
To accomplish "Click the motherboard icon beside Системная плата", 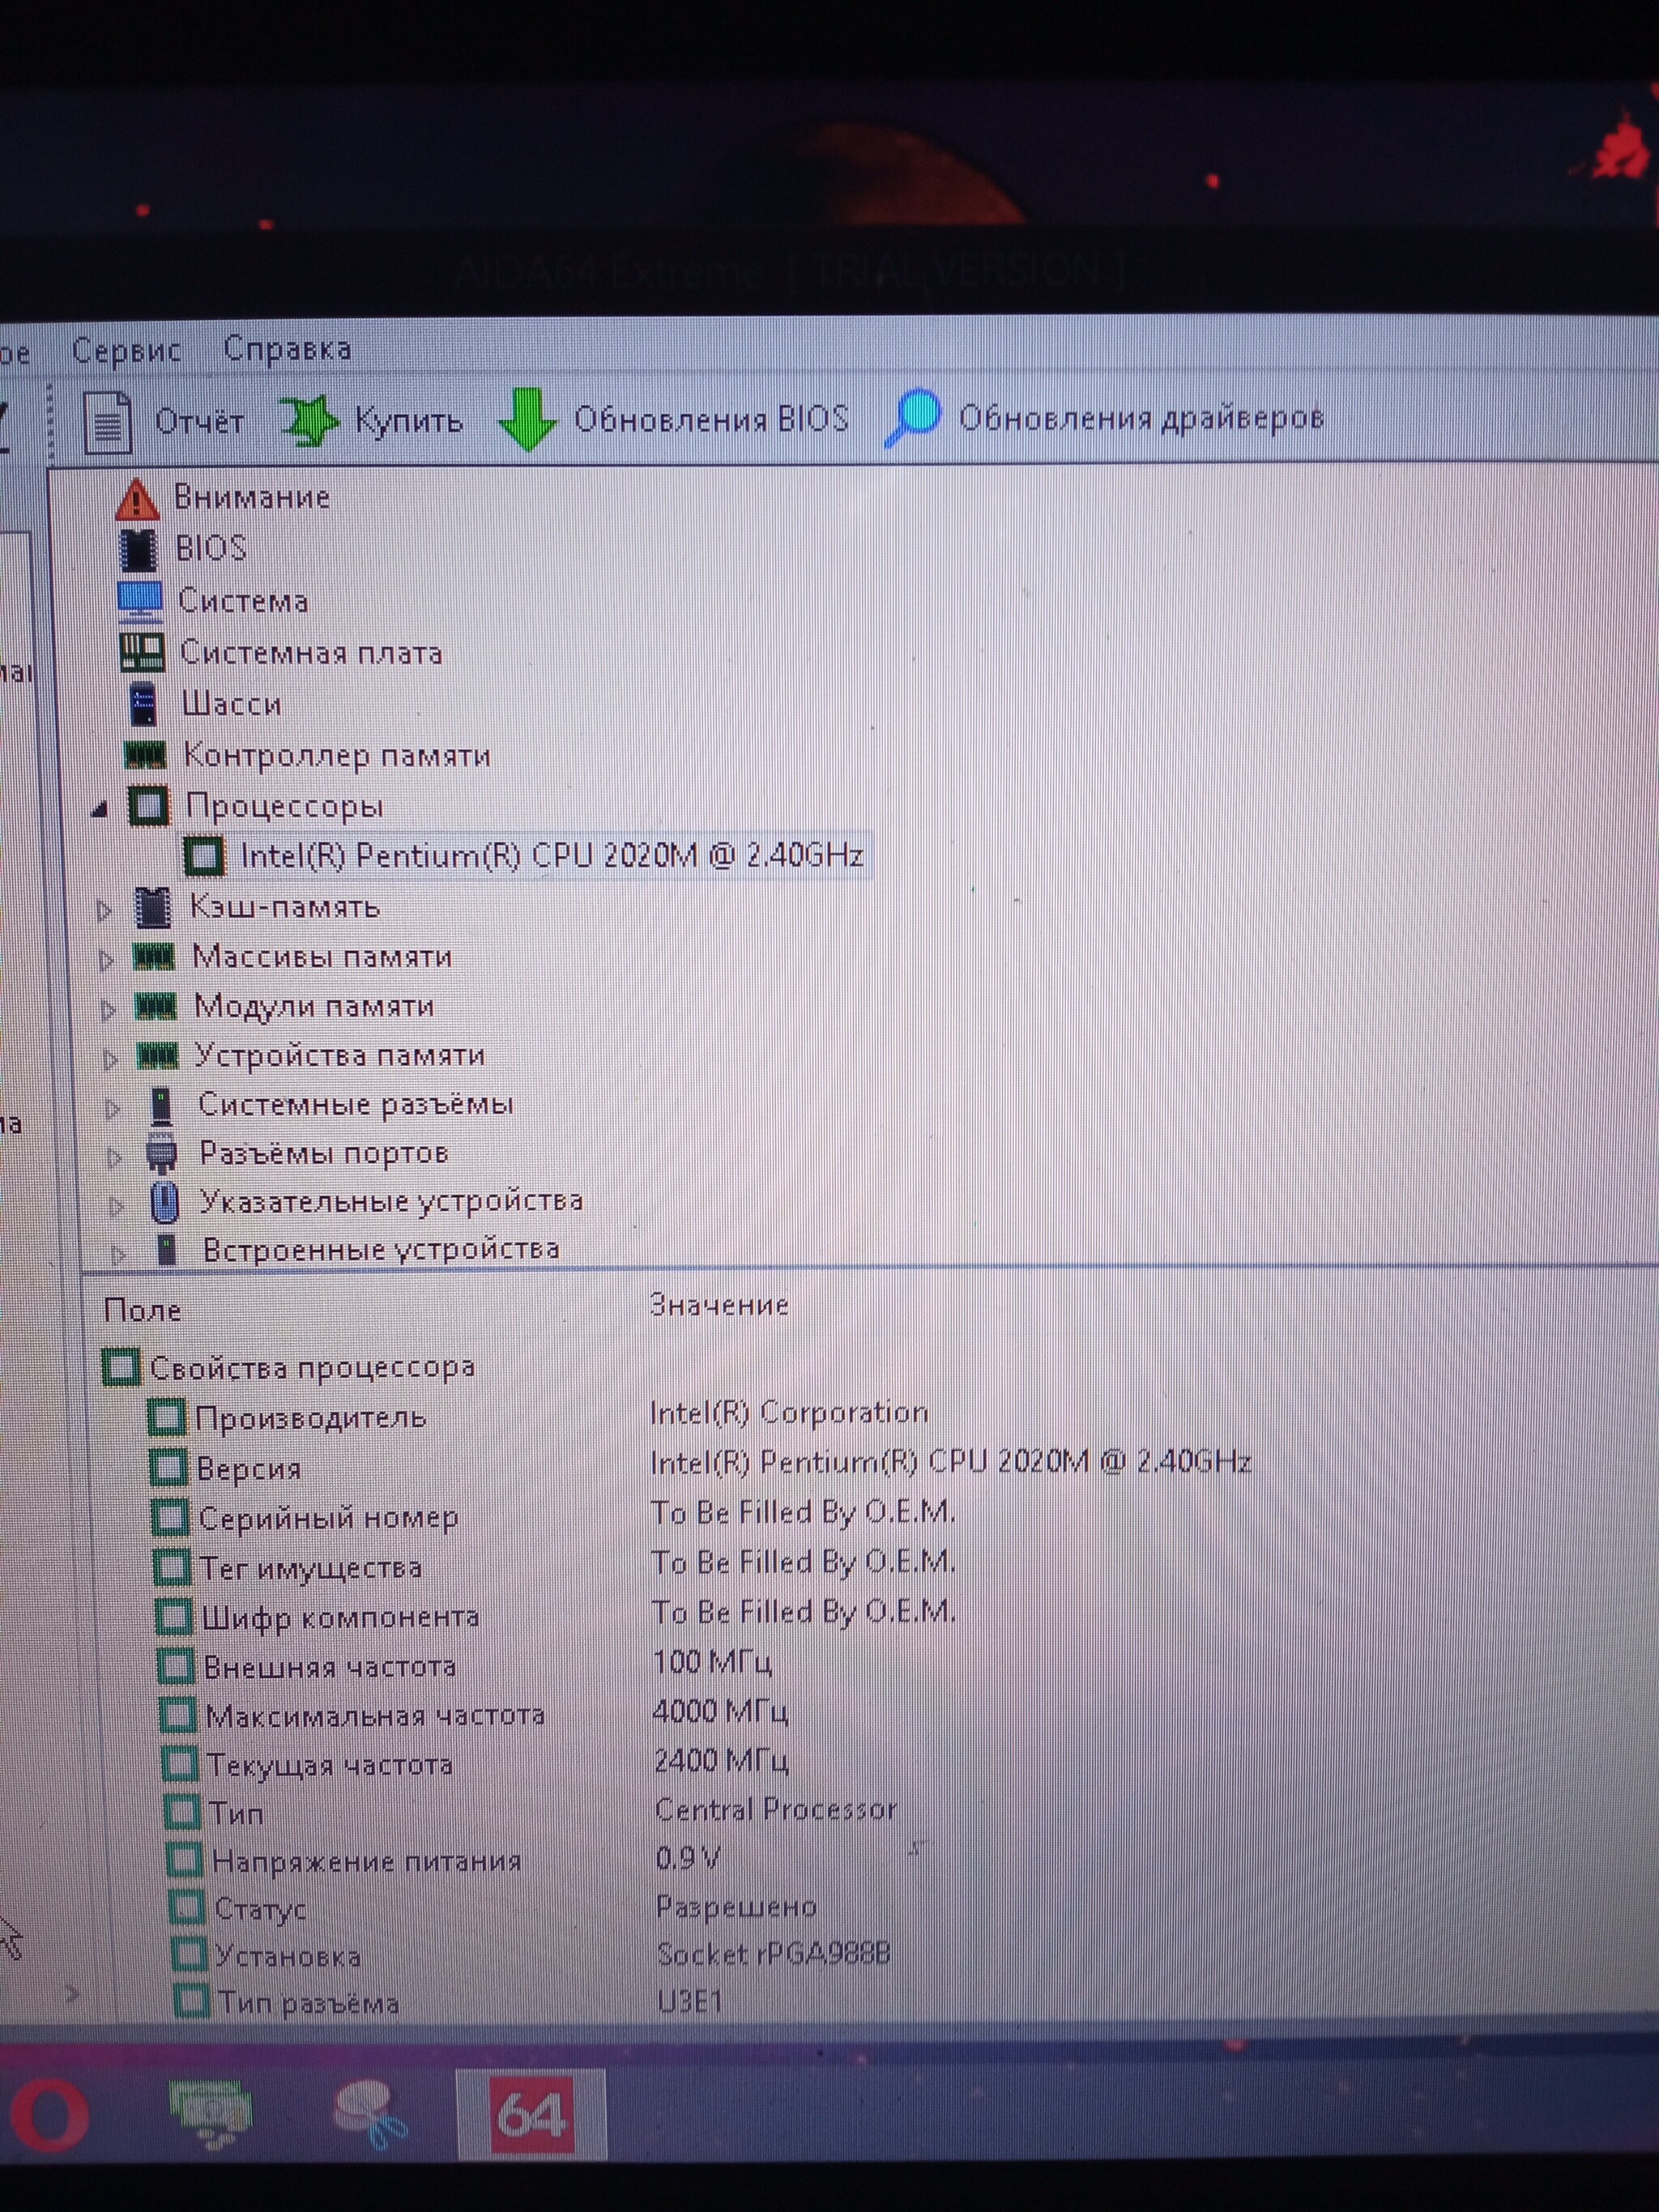I will pos(142,652).
